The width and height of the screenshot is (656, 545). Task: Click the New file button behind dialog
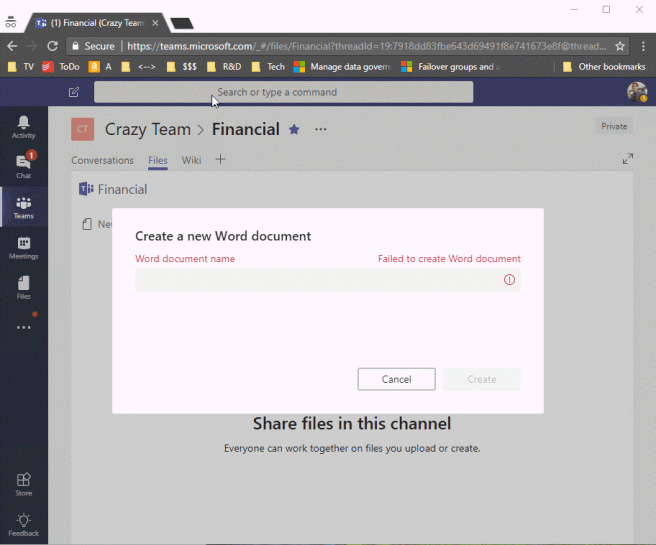(x=97, y=224)
